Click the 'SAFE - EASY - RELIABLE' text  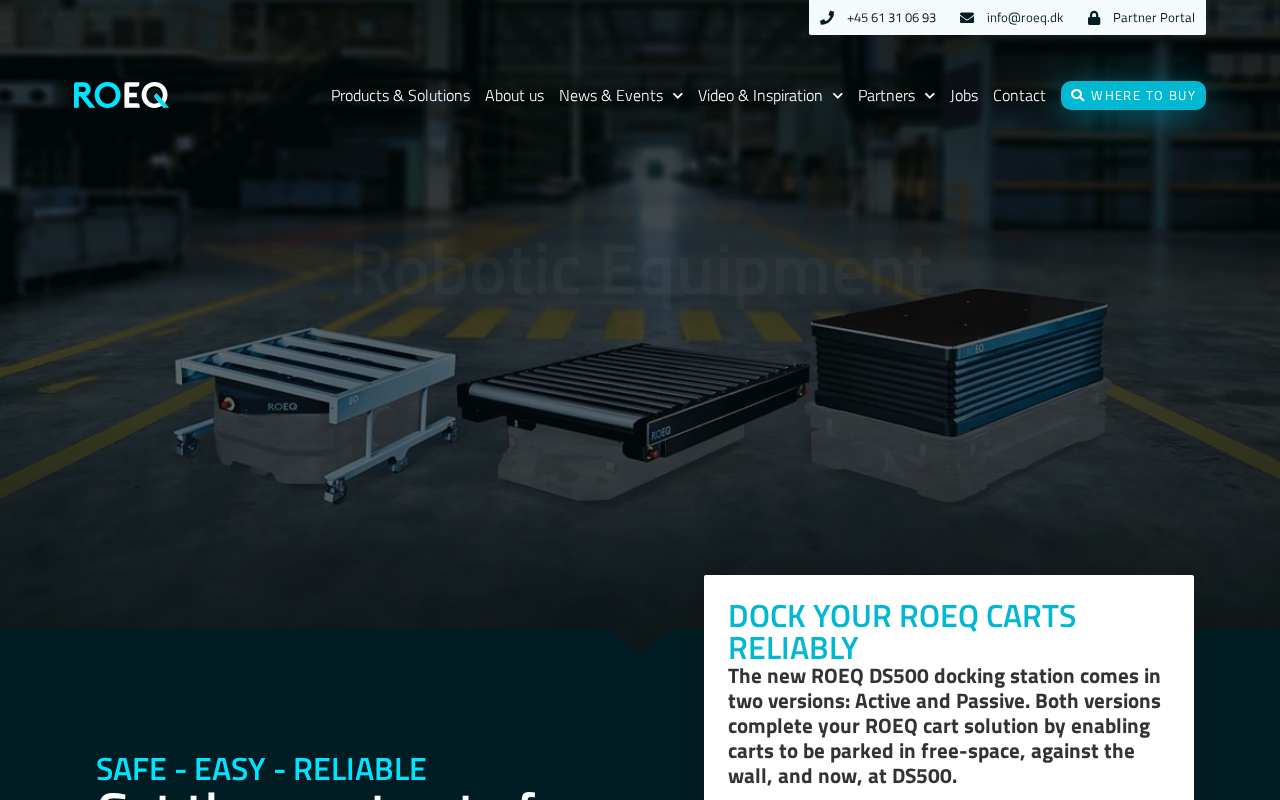click(x=261, y=768)
